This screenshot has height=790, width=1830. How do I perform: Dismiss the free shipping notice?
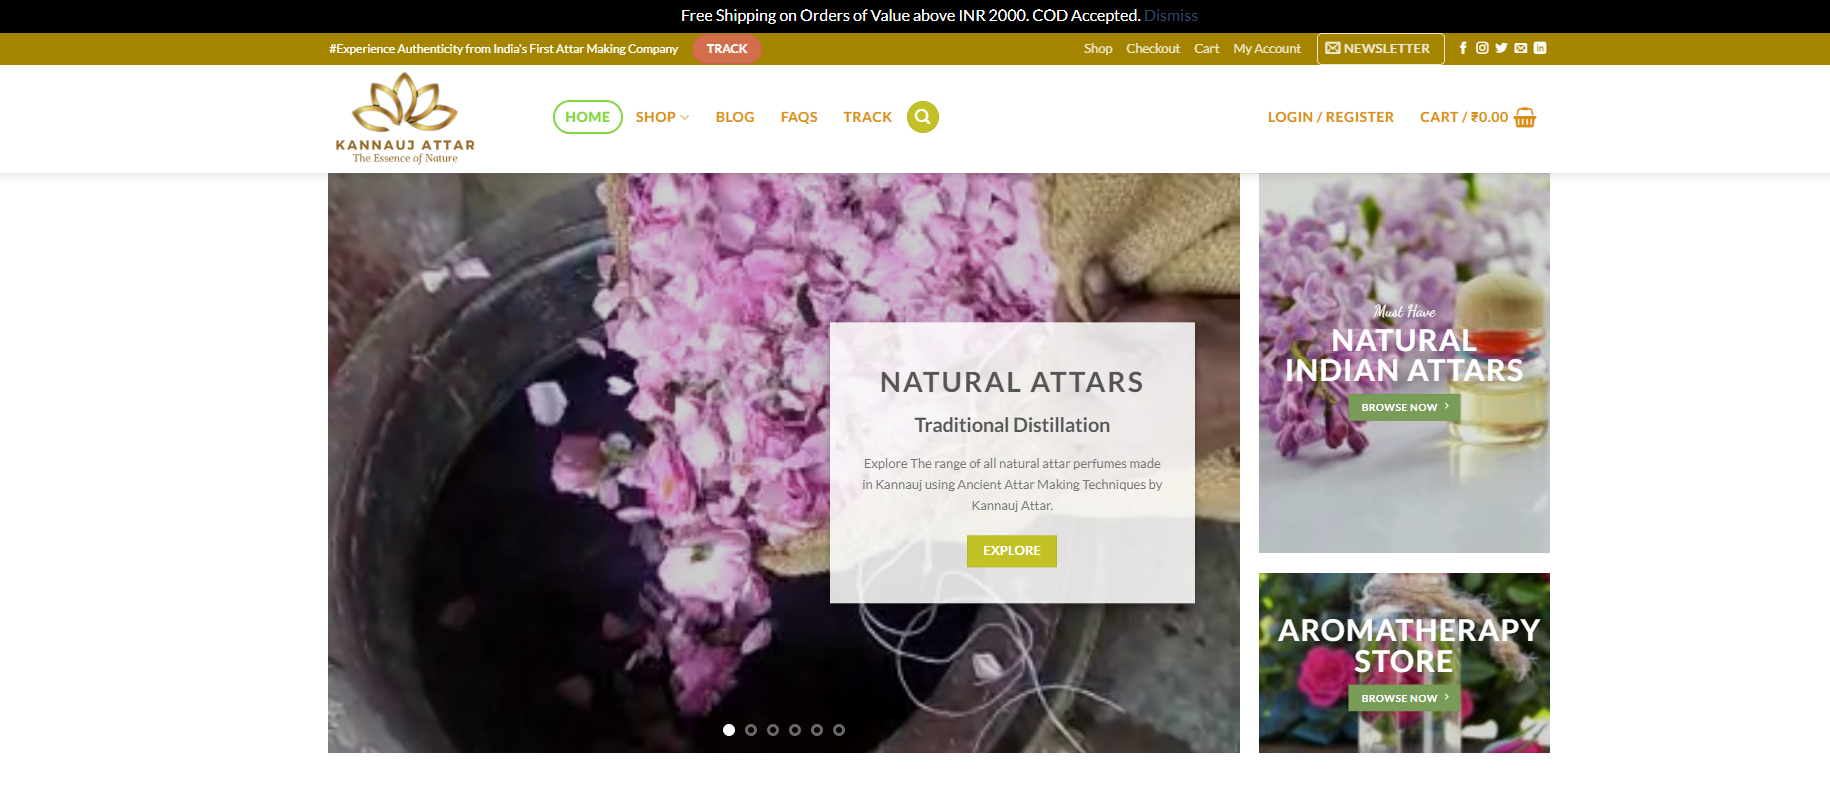coord(1171,16)
